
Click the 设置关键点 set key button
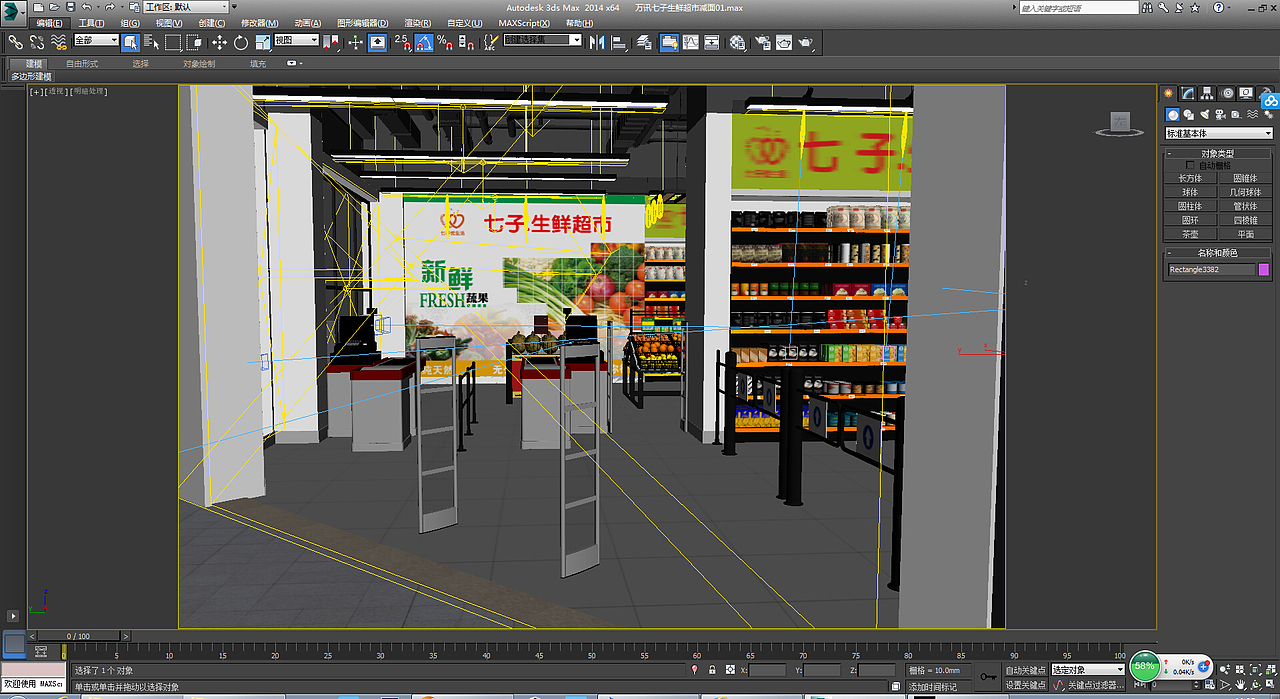tap(1025, 685)
